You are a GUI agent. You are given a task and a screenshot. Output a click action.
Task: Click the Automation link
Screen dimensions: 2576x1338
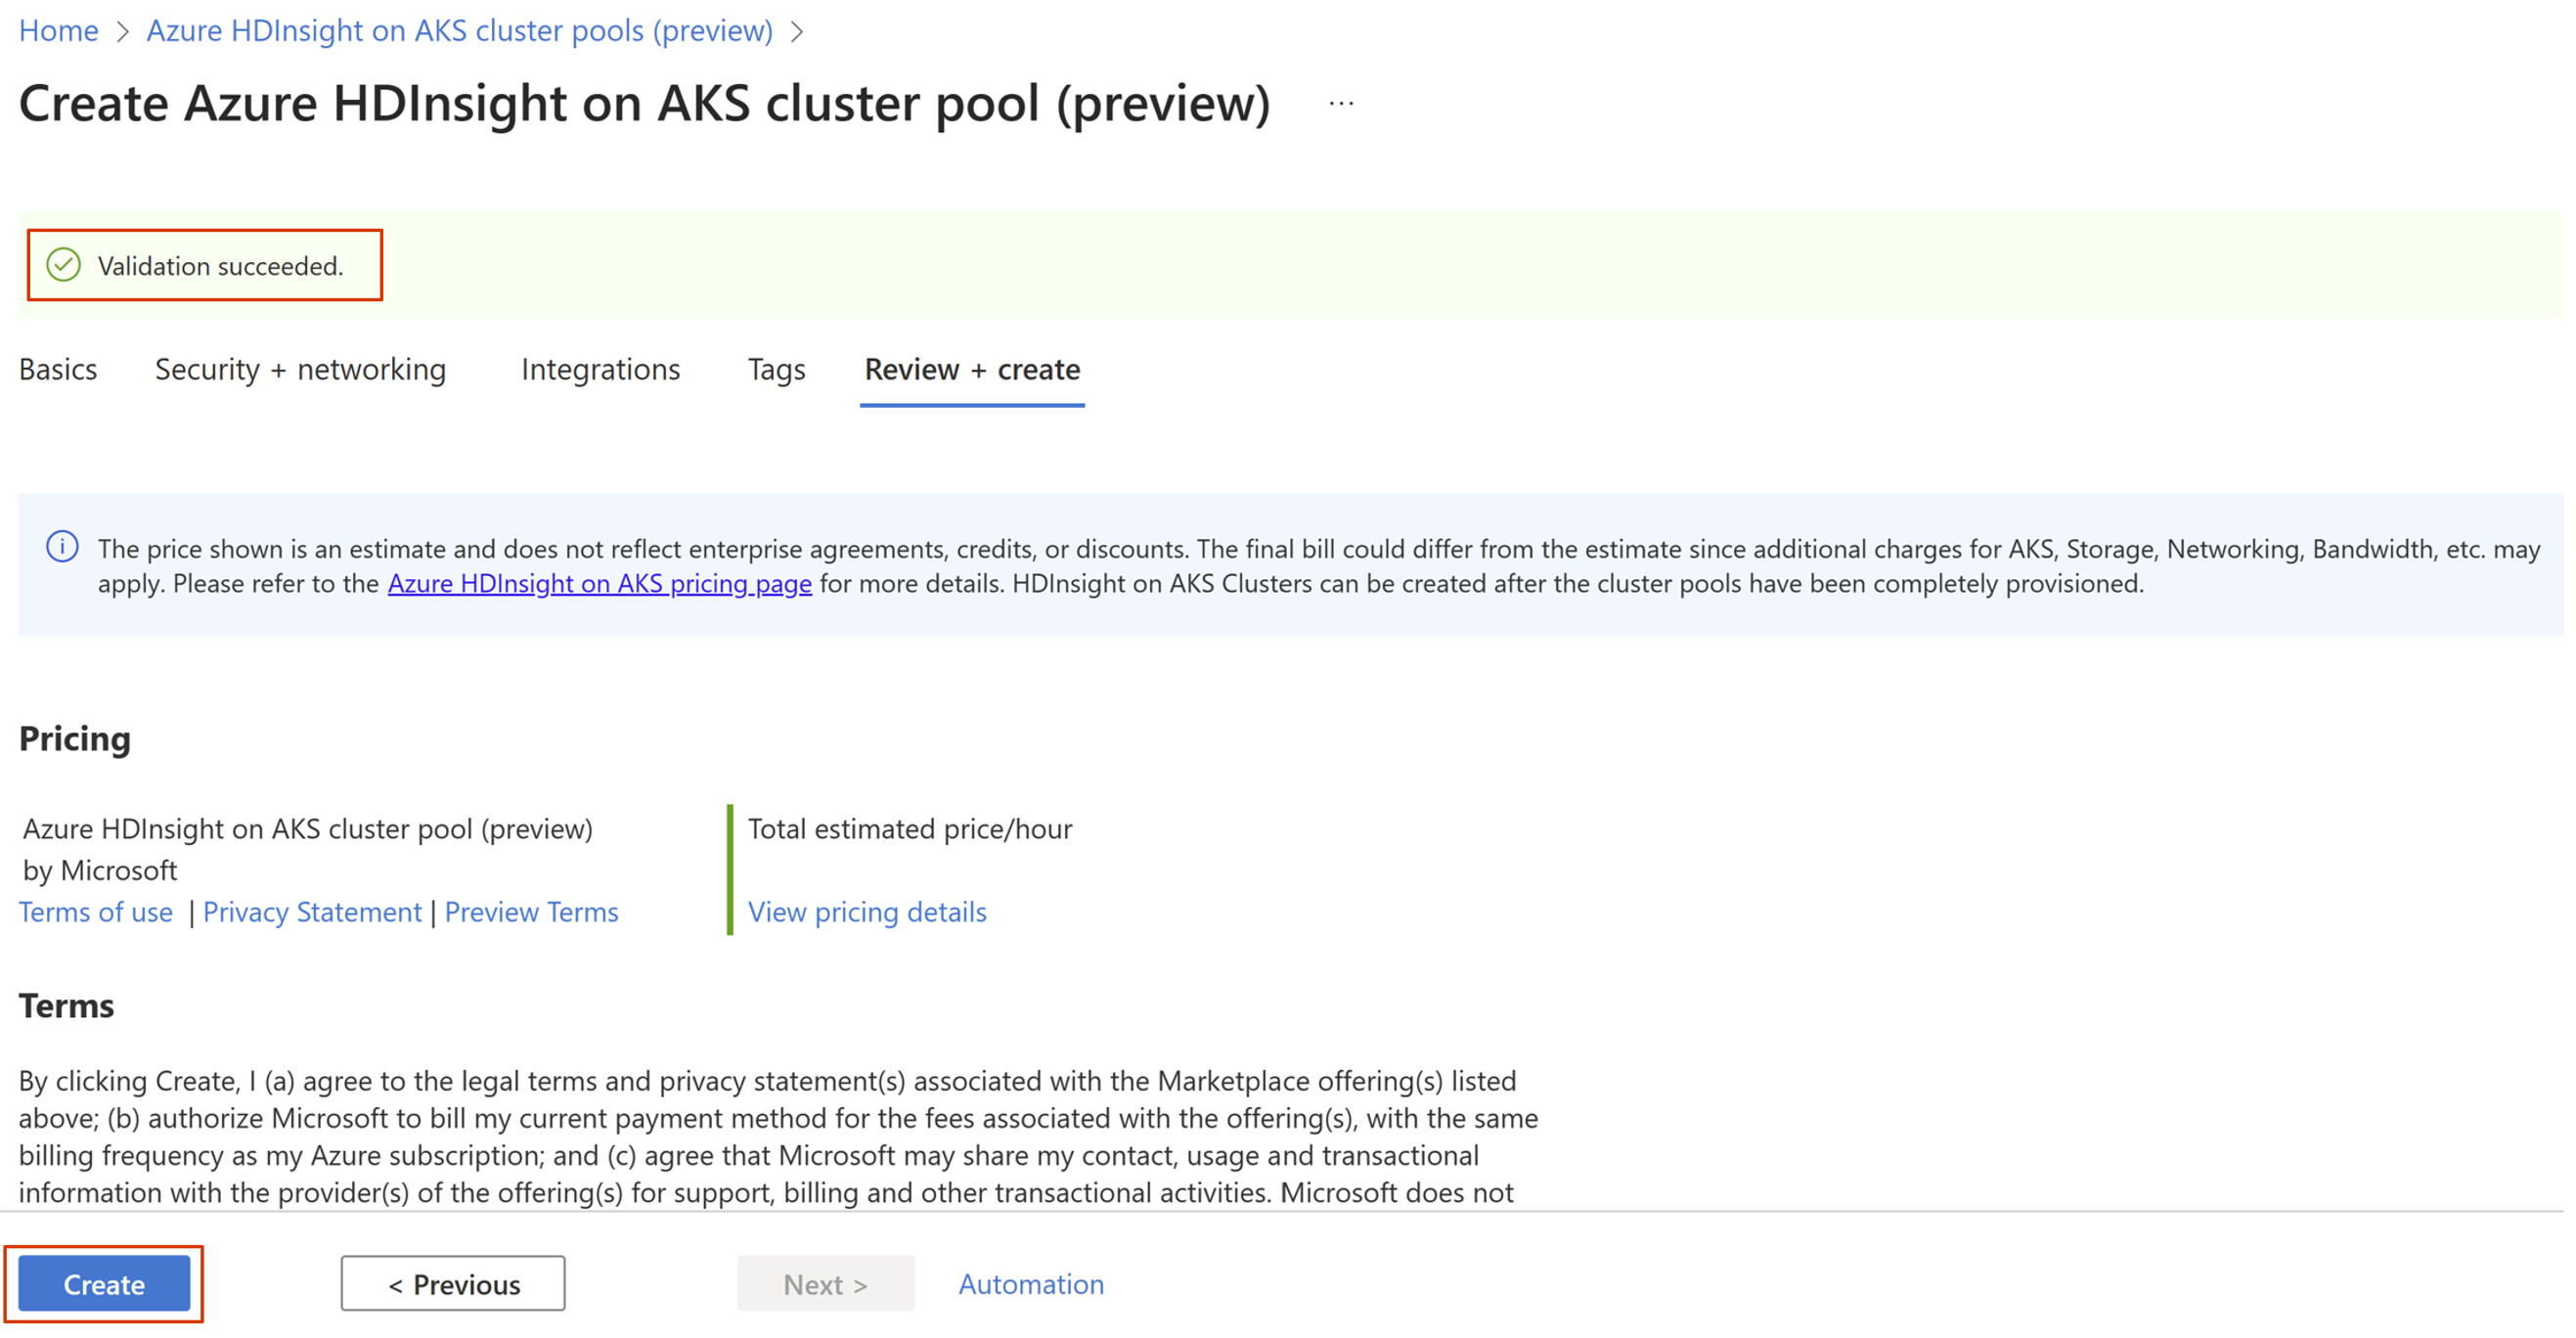(1031, 1285)
